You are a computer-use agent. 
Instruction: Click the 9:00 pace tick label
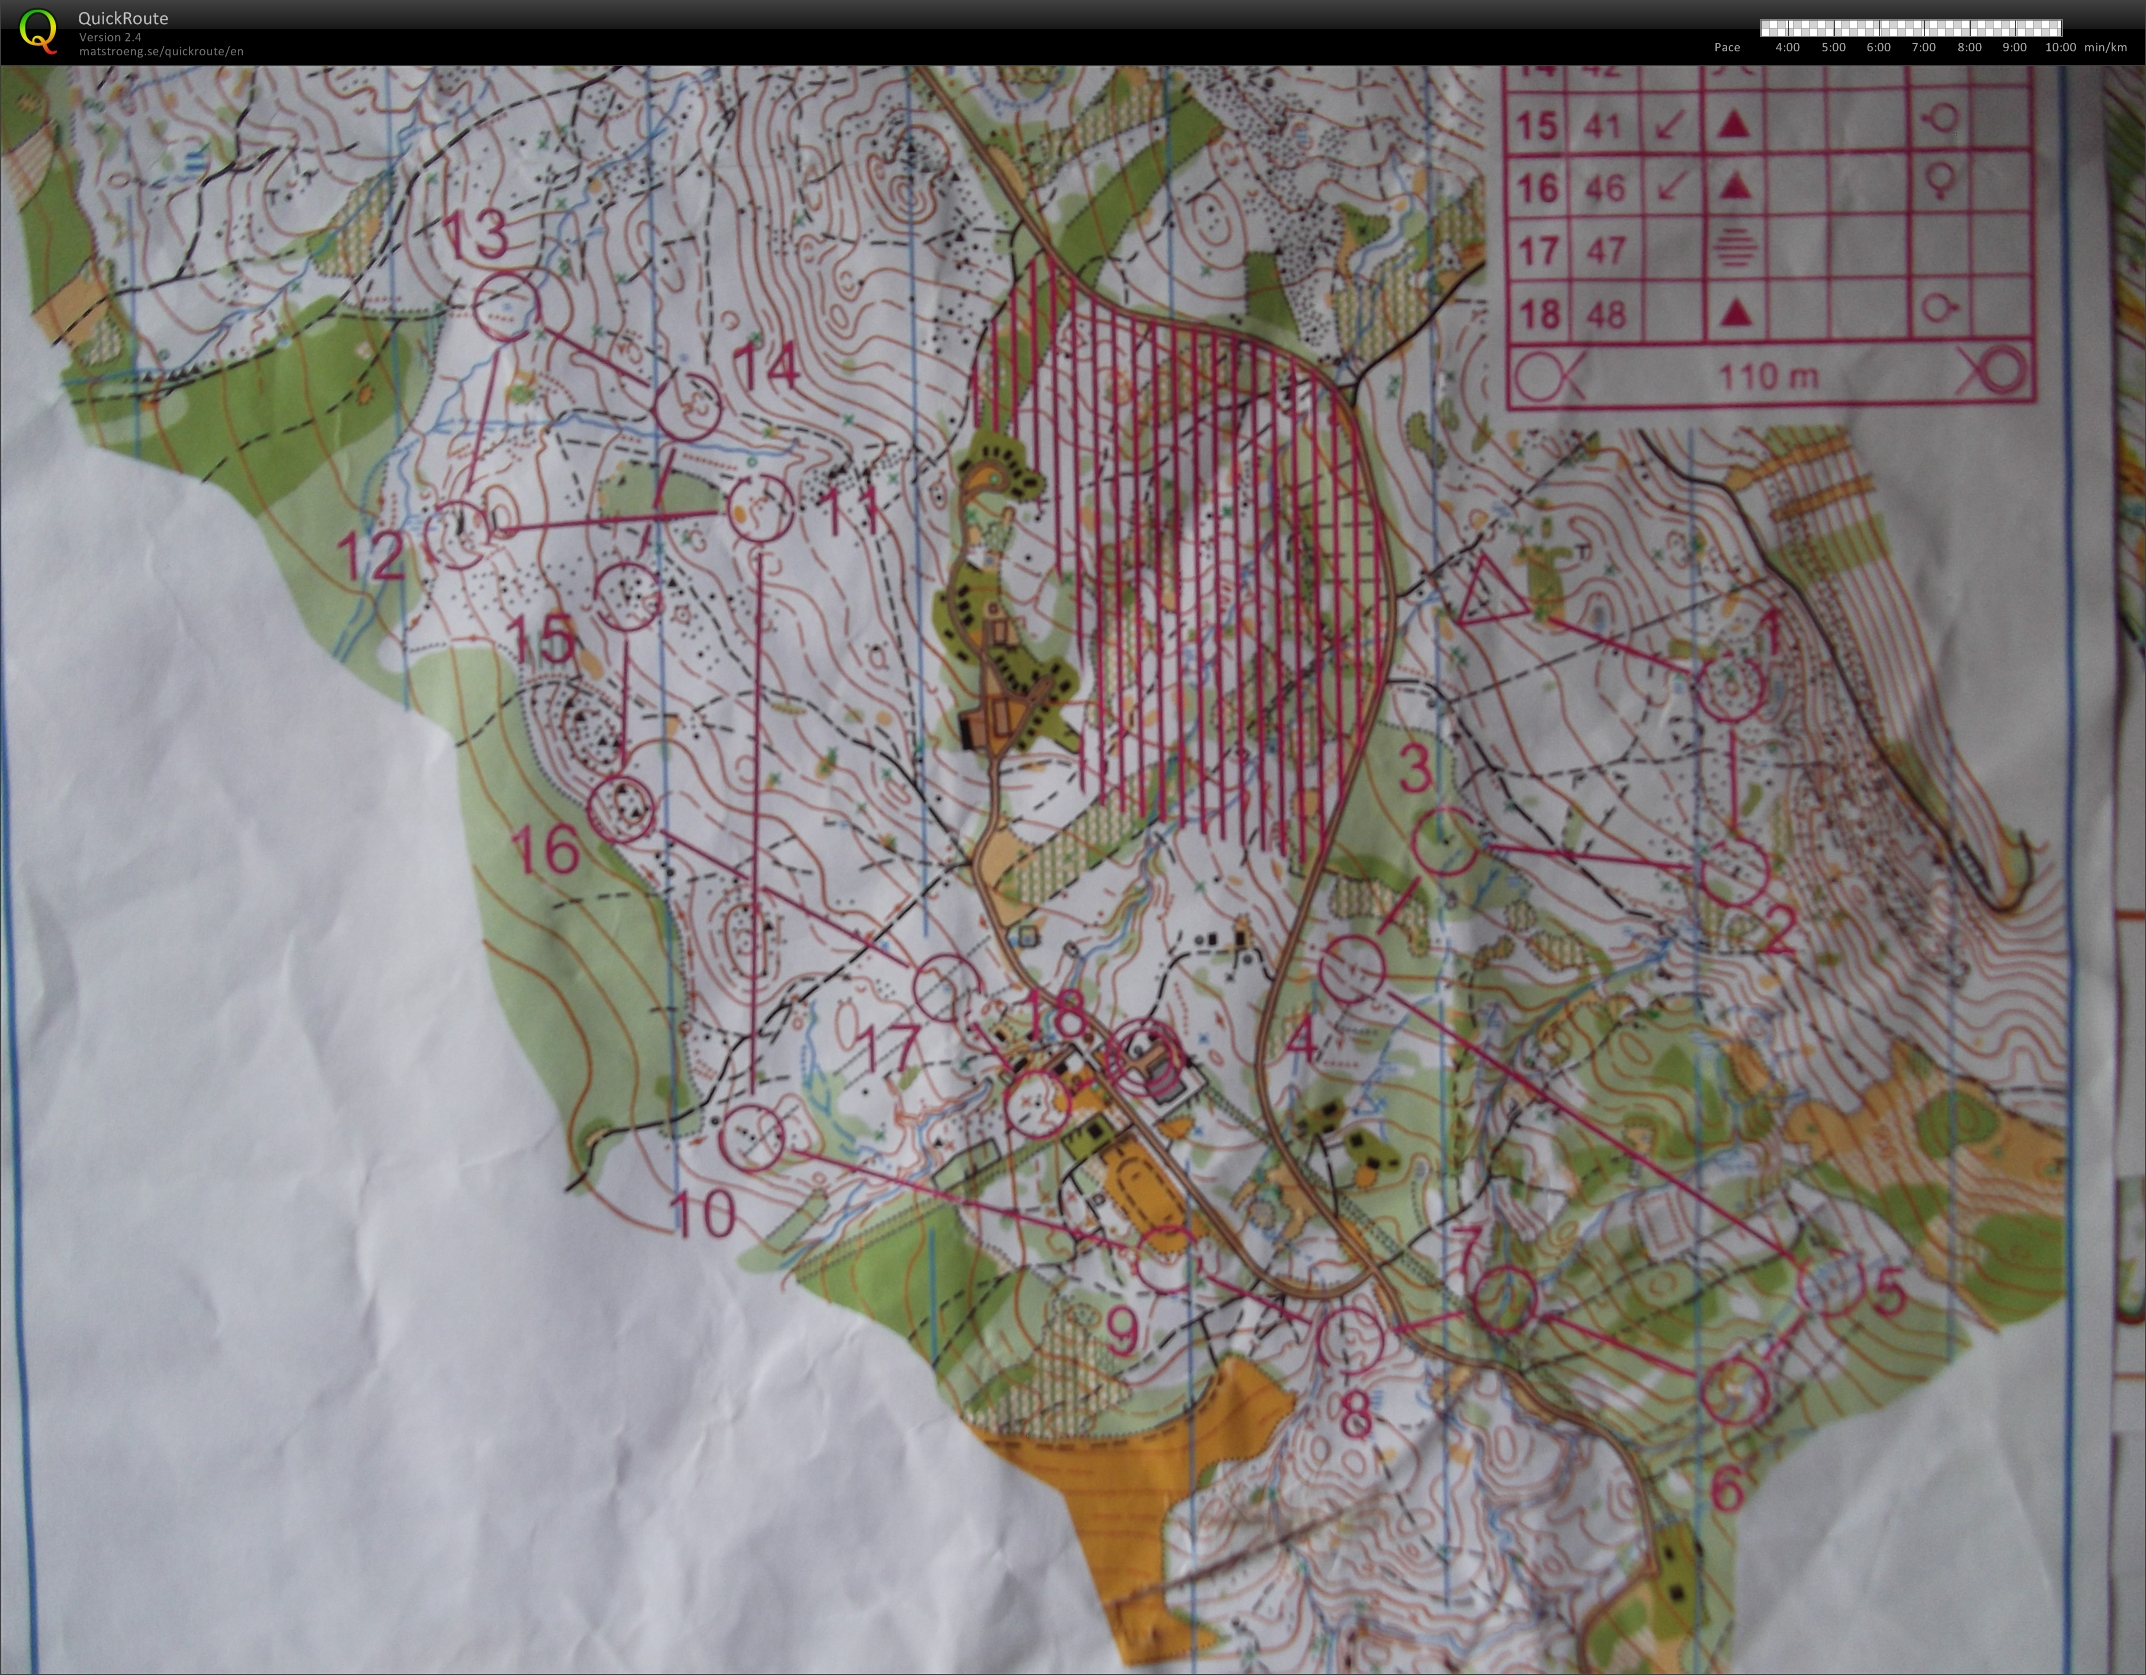(x=2015, y=47)
